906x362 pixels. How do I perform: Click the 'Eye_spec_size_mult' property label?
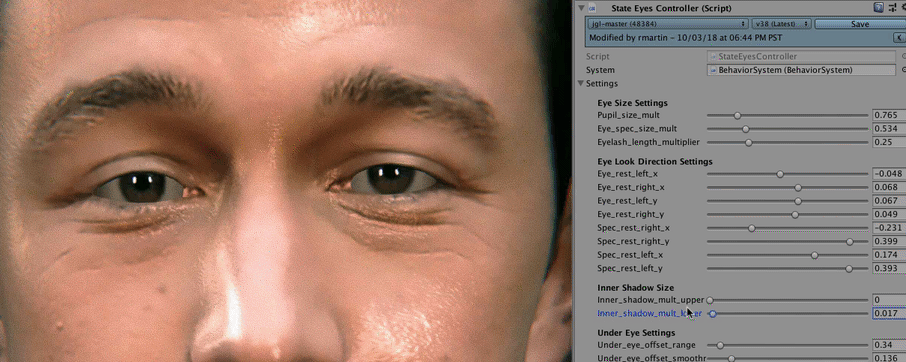click(637, 129)
